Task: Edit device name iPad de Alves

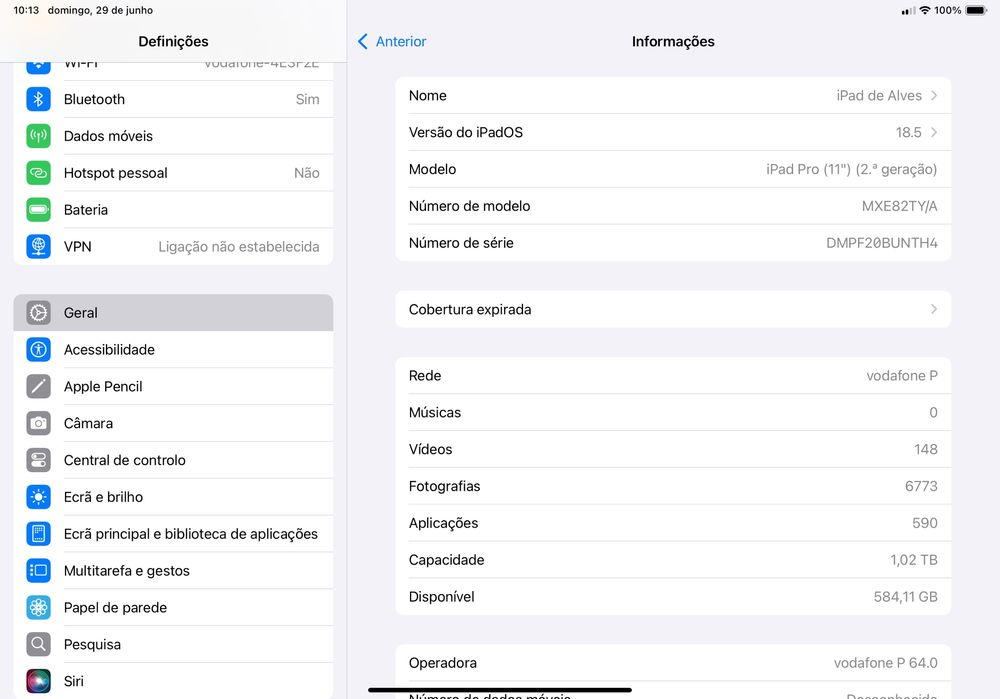Action: pyautogui.click(x=879, y=96)
